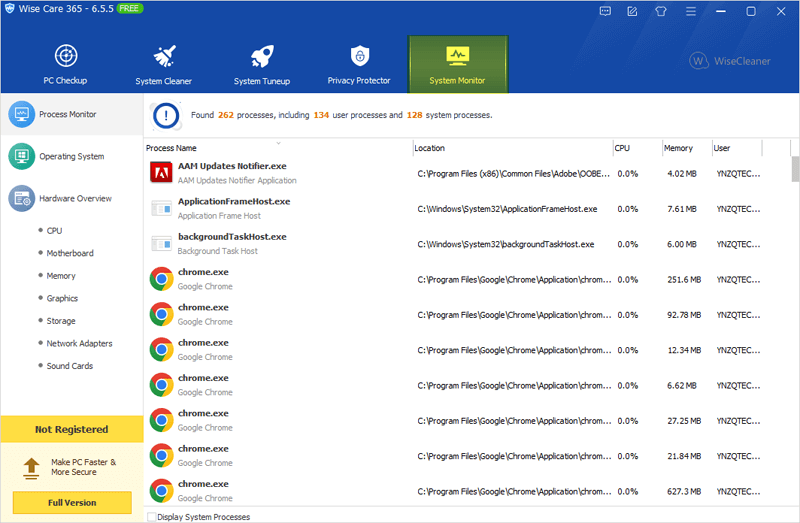Screen dimensions: 800x523
Task: Enable Display System Processes checkbox
Action: [x=152, y=517]
